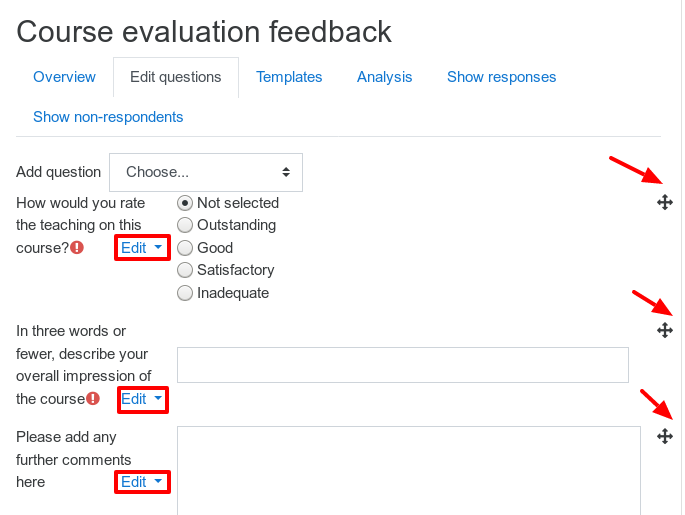The height and width of the screenshot is (515, 685).
Task: Switch to the Overview tab
Action: click(x=64, y=77)
